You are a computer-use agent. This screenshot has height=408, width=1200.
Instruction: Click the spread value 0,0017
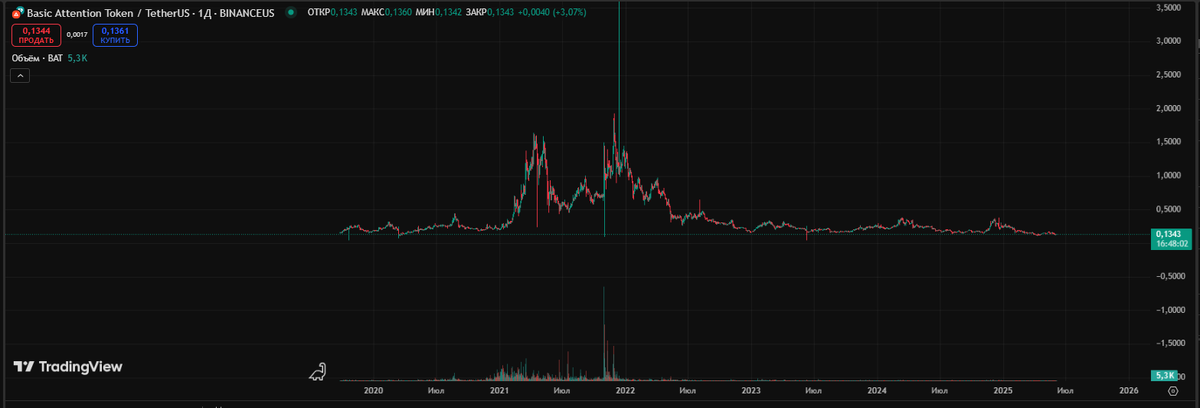pos(76,35)
